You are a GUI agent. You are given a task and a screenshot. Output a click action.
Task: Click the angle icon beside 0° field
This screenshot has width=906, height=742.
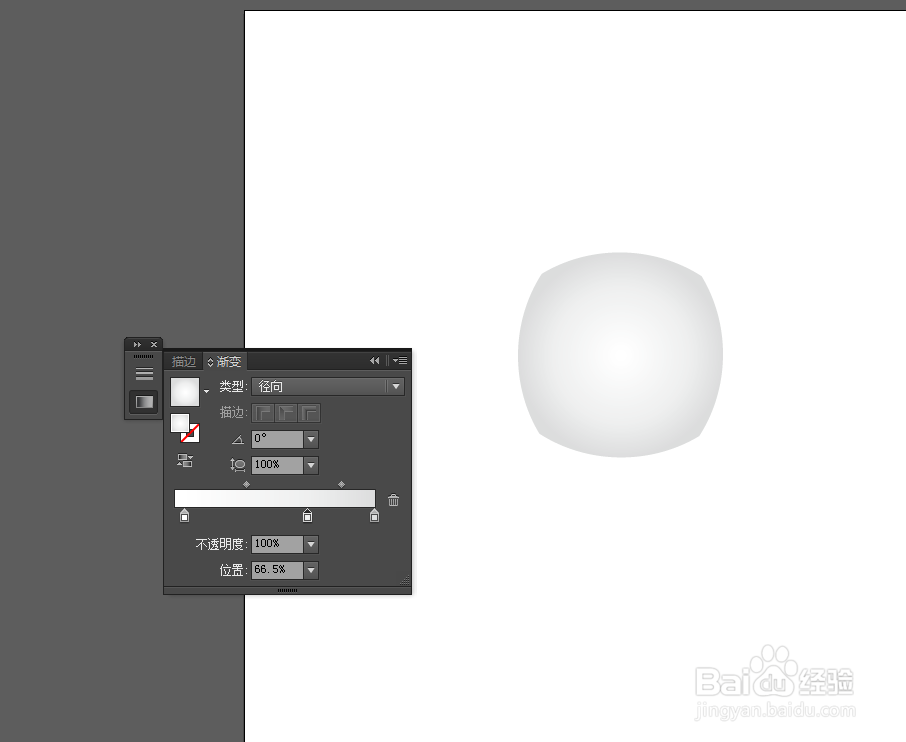pyautogui.click(x=237, y=440)
